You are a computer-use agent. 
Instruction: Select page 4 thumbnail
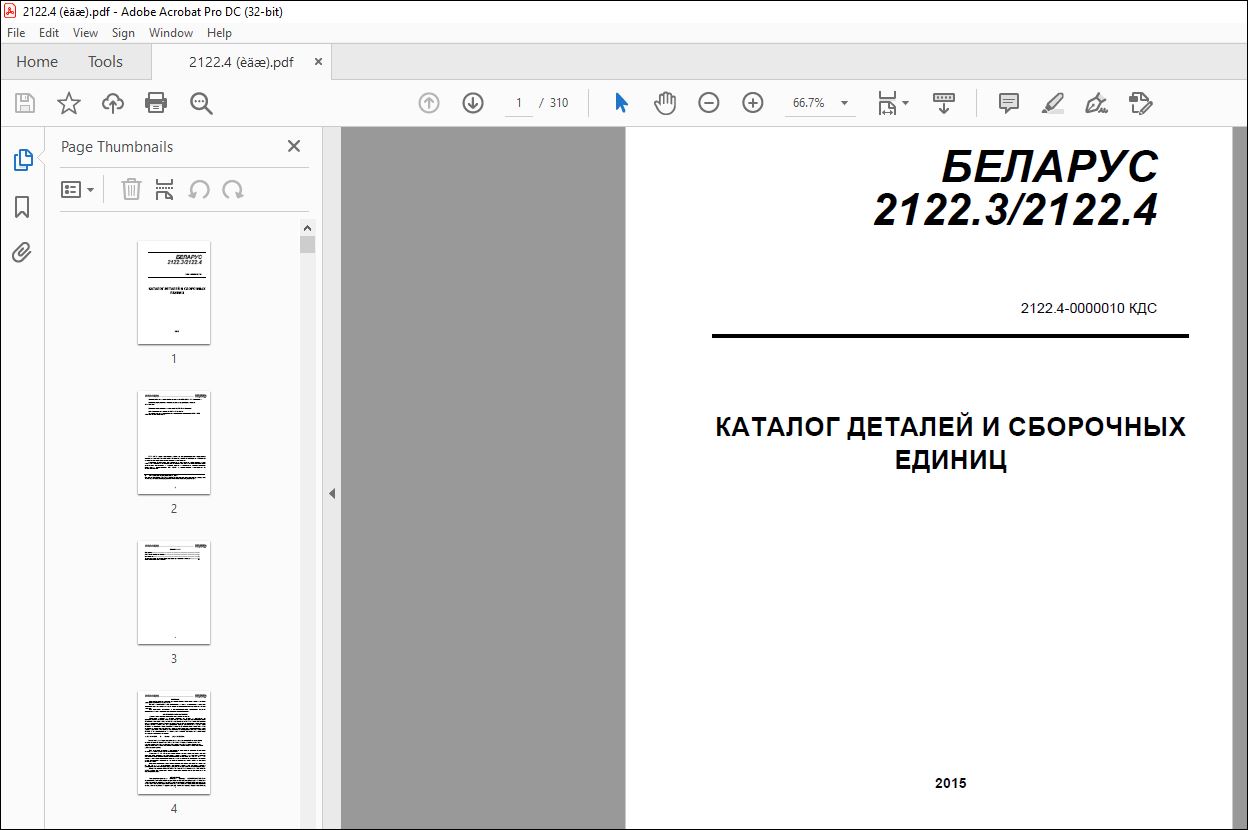click(174, 742)
